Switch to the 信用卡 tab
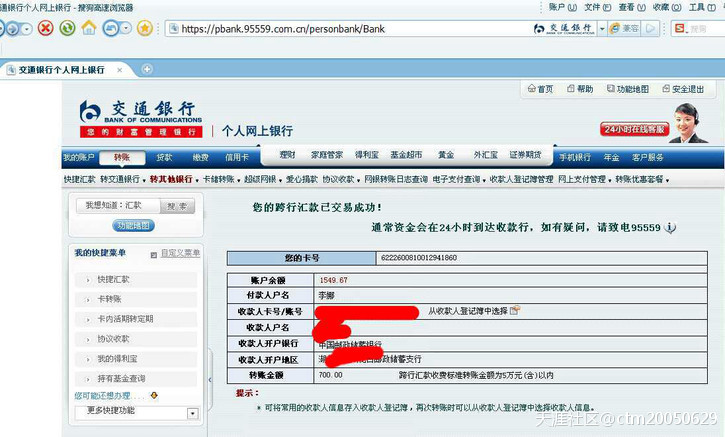Screen dimensions: 725x437 pos(237,157)
